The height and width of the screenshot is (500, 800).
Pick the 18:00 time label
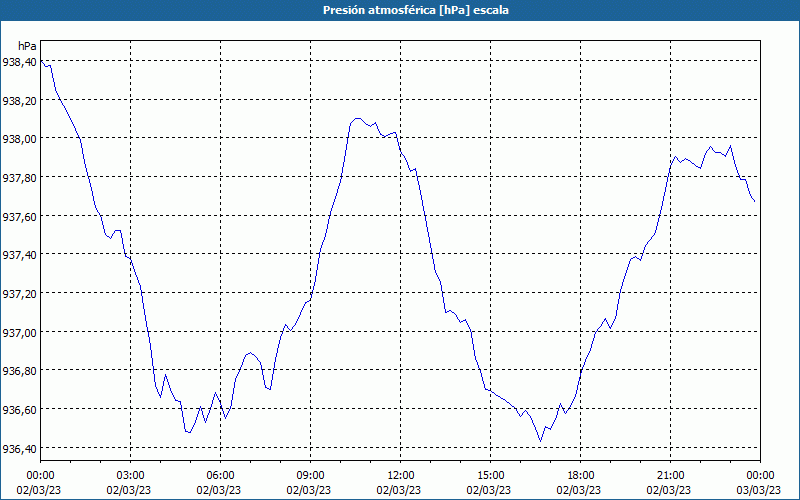580,476
